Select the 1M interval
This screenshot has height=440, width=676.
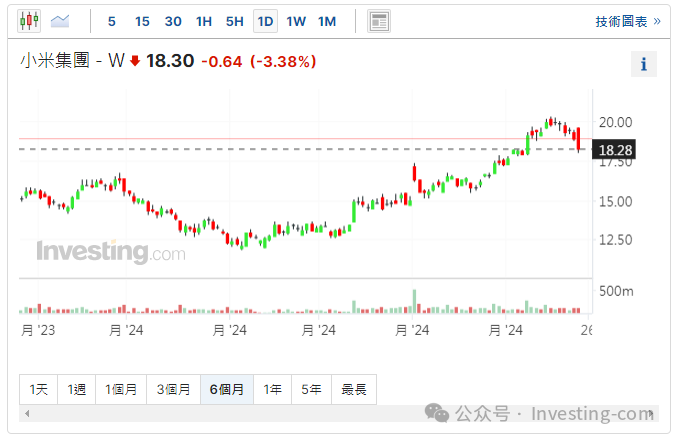pyautogui.click(x=327, y=21)
